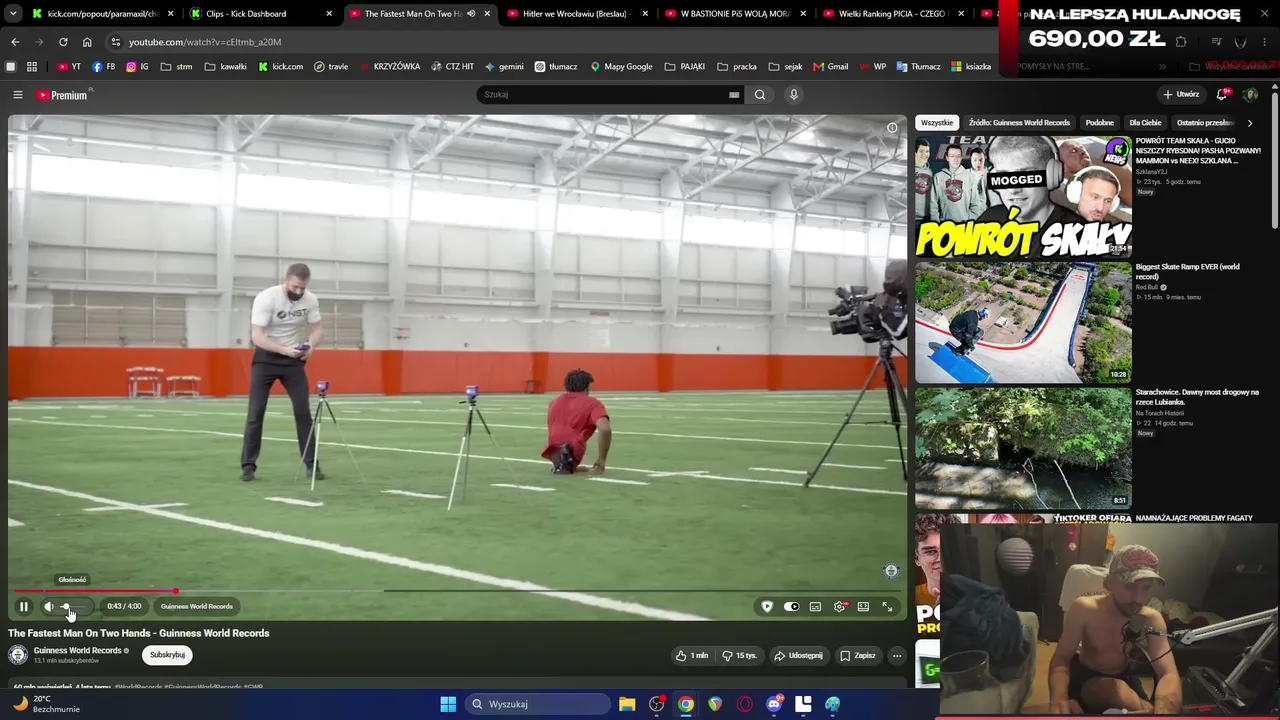This screenshot has height=720, width=1280.
Task: Click the youtube.com address bar URL
Action: 205,42
